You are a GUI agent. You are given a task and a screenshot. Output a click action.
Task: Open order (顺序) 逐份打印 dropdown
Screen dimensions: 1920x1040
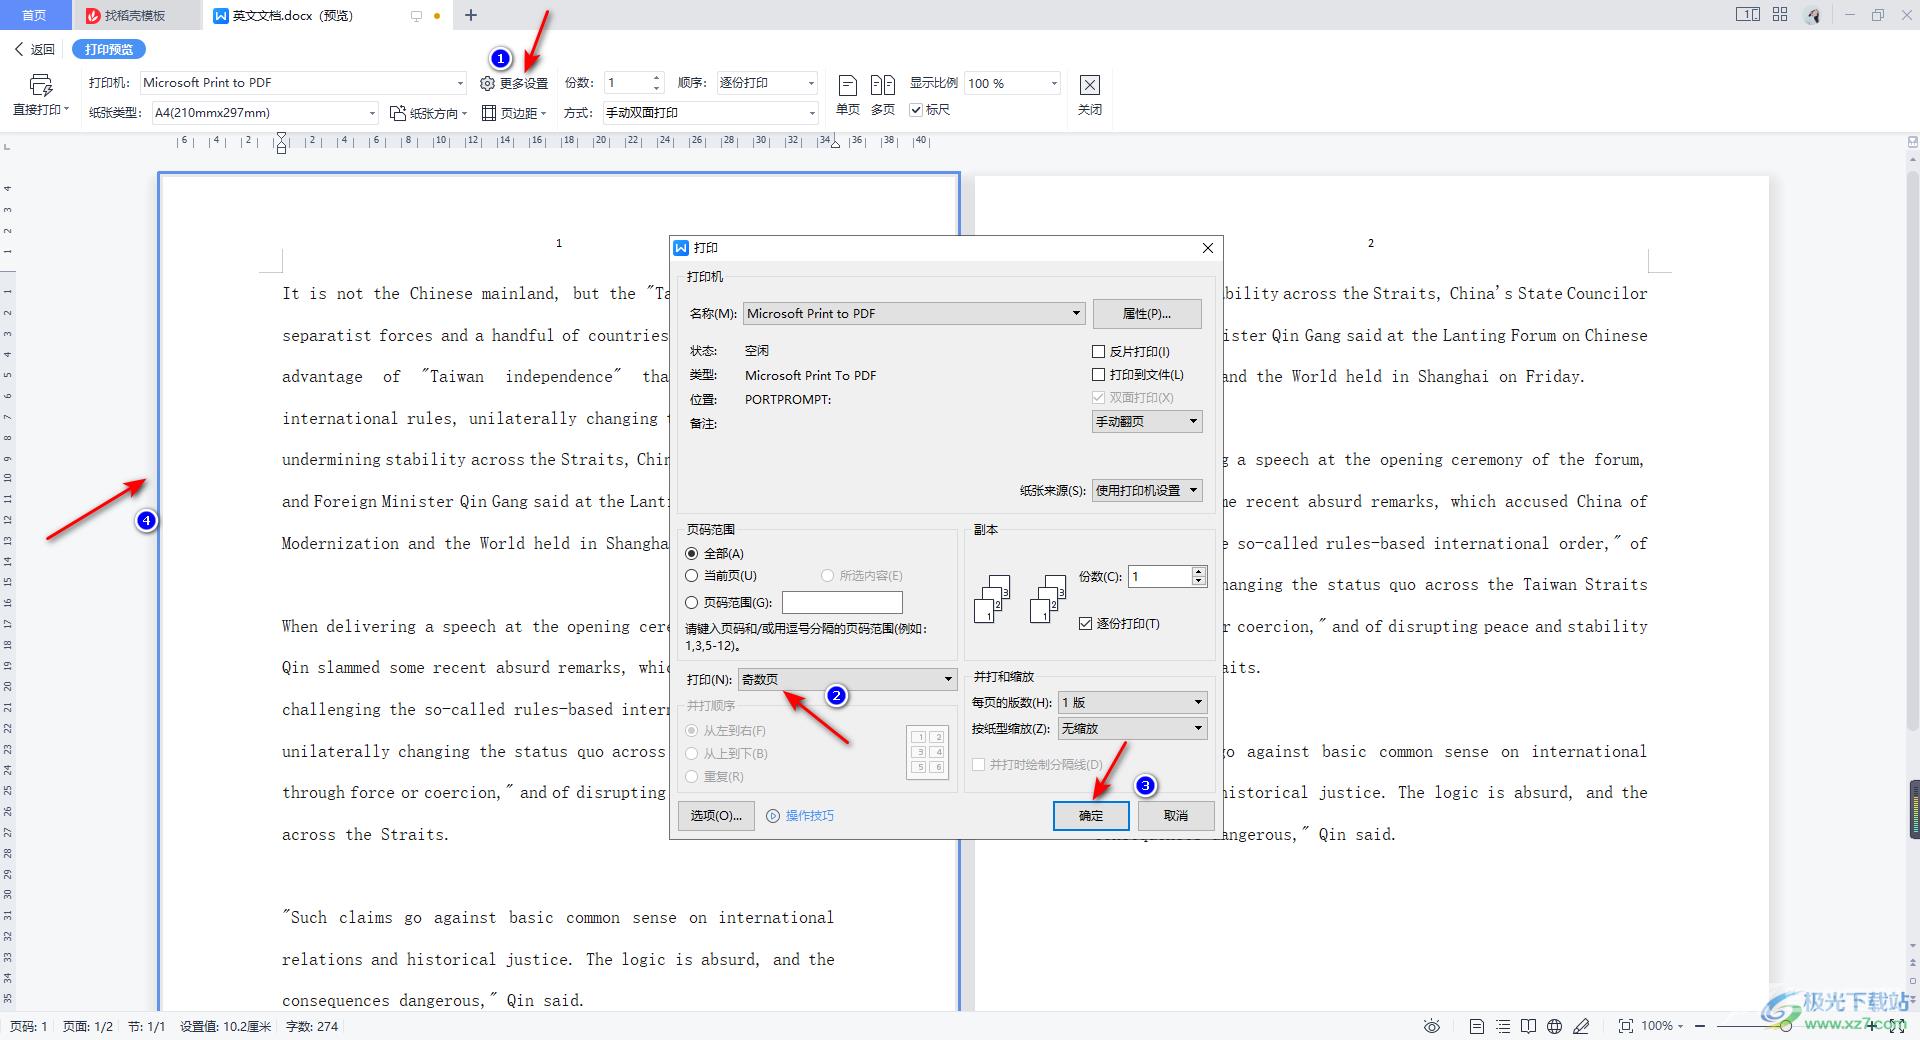767,83
